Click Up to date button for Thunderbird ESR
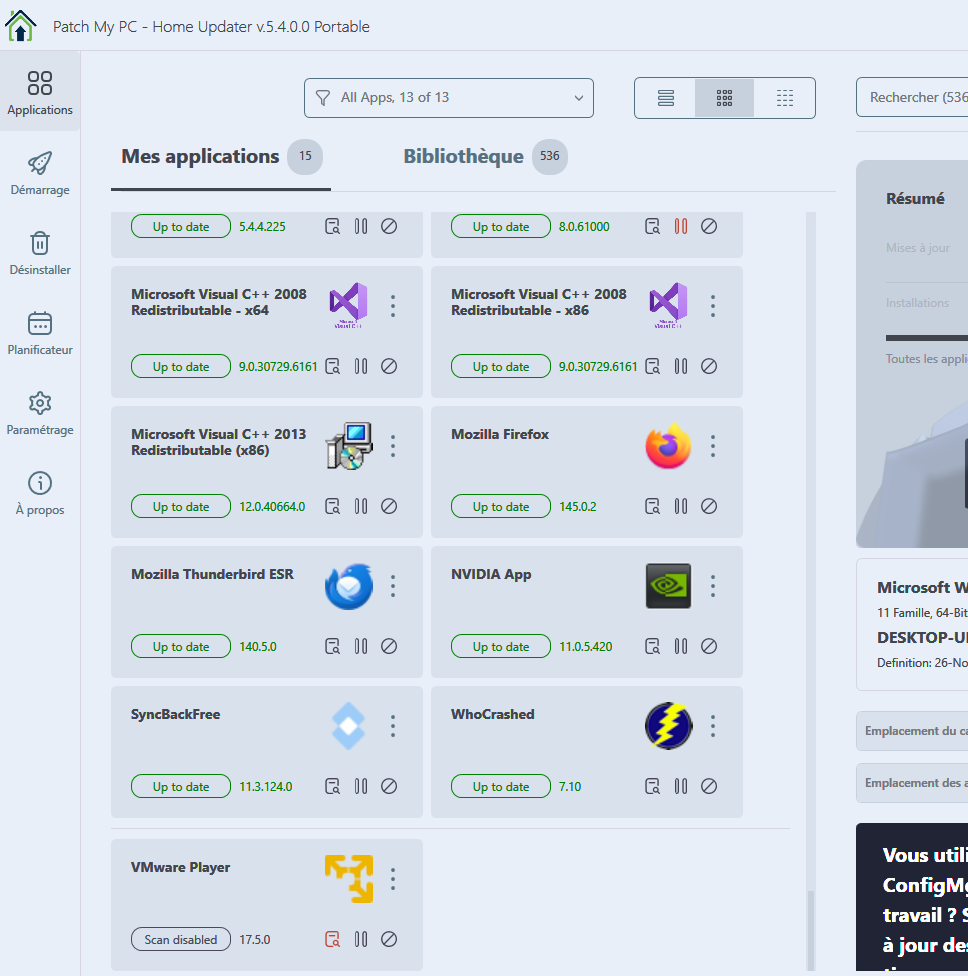Screen dimensions: 968x976 [181, 647]
